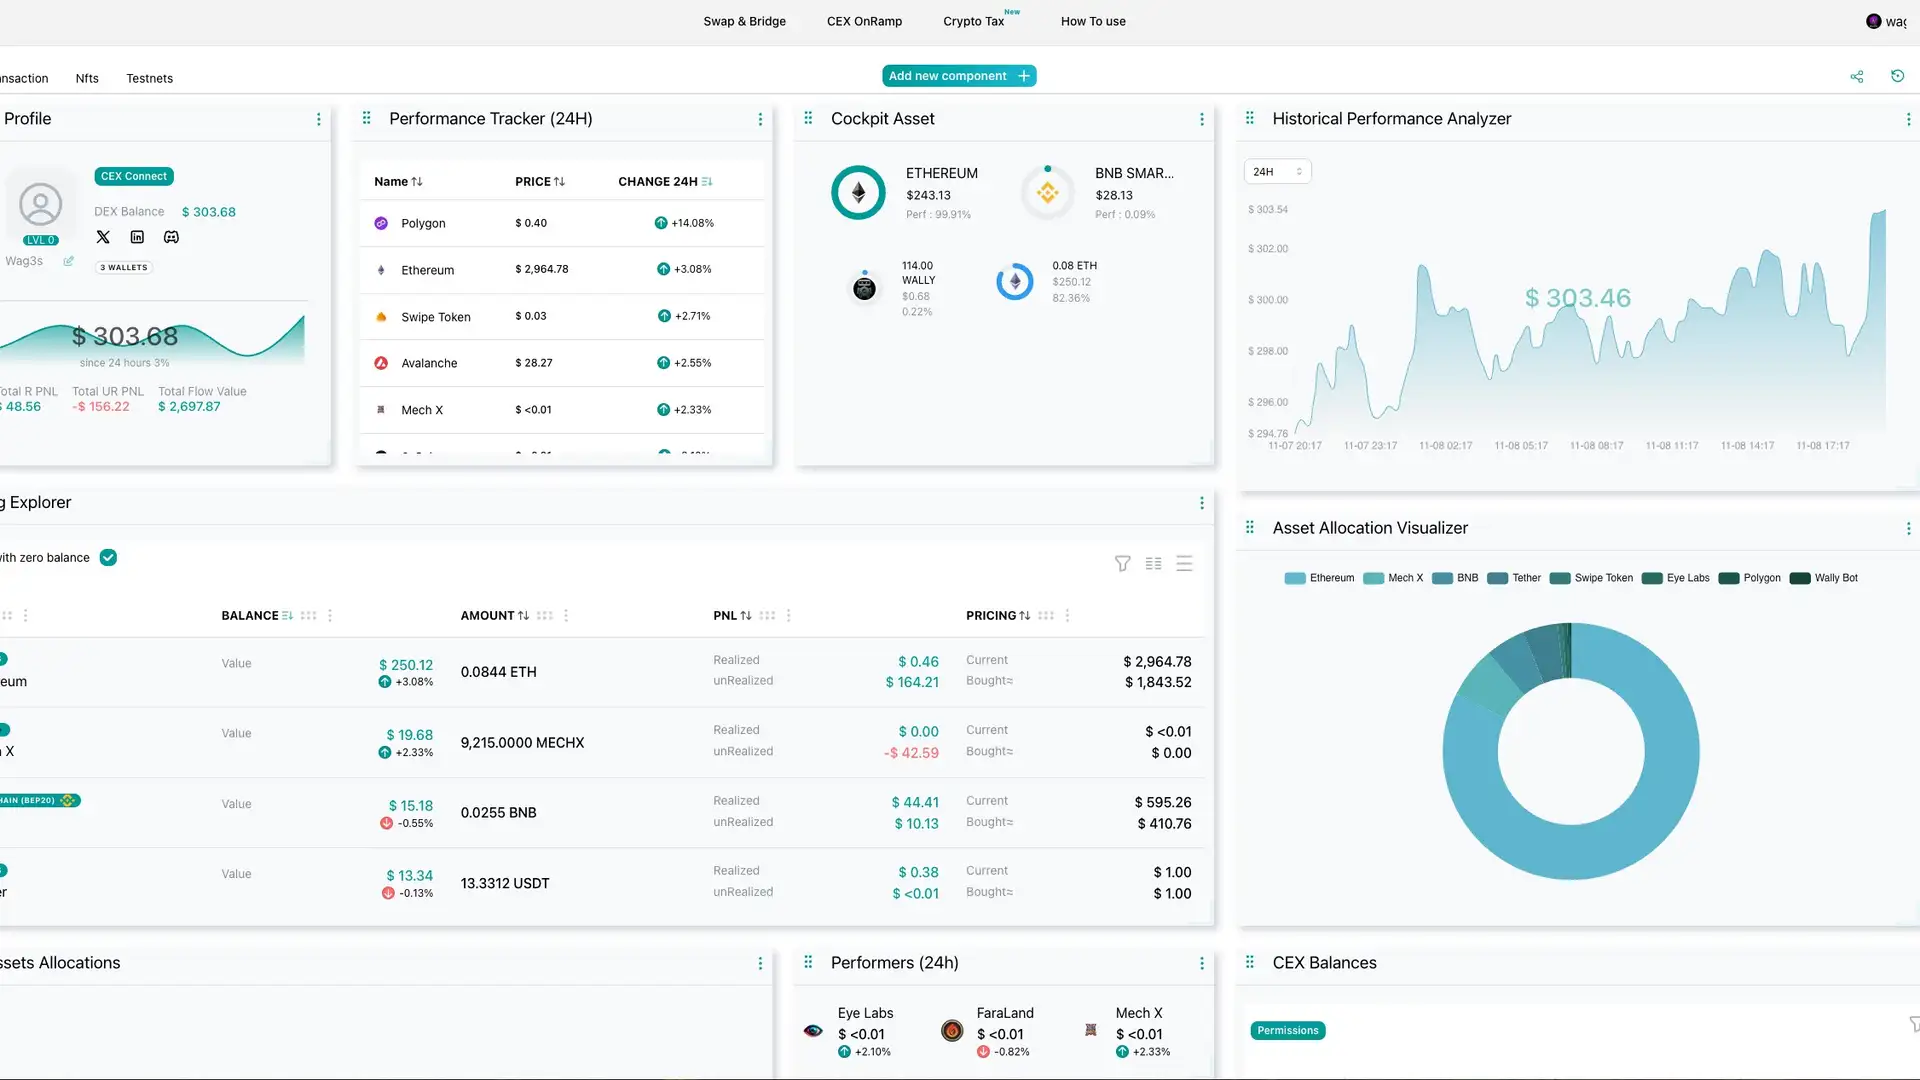Click the edit pencil next to Wag3s
The height and width of the screenshot is (1080, 1920).
[69, 261]
